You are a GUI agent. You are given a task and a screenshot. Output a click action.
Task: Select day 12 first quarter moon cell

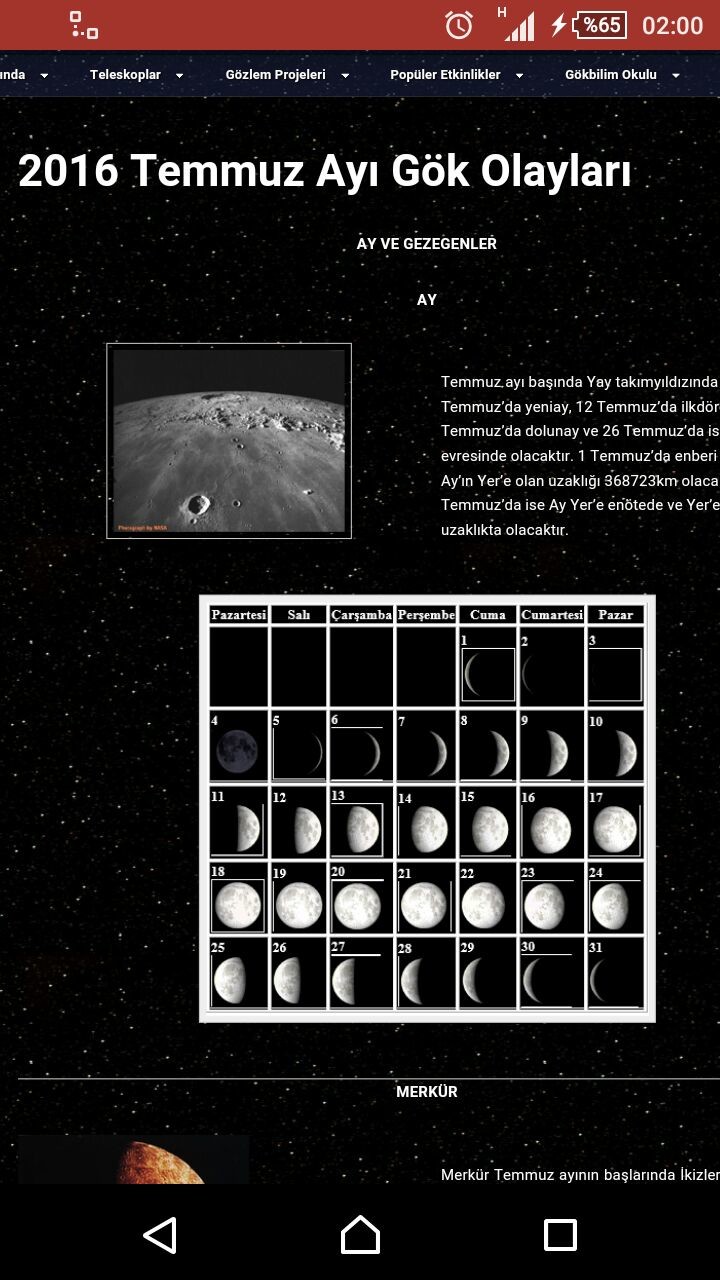click(x=299, y=823)
